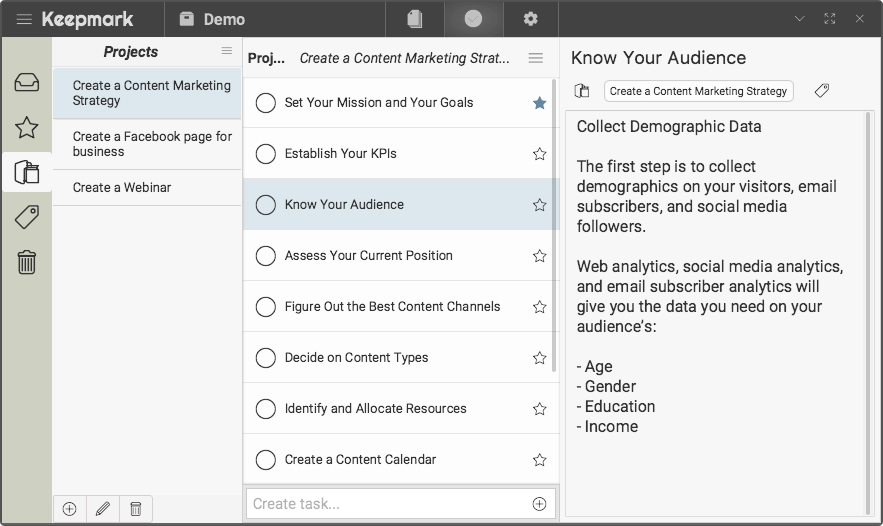Star the 'Assess Your Current Position' task
The width and height of the screenshot is (883, 526).
[539, 256]
